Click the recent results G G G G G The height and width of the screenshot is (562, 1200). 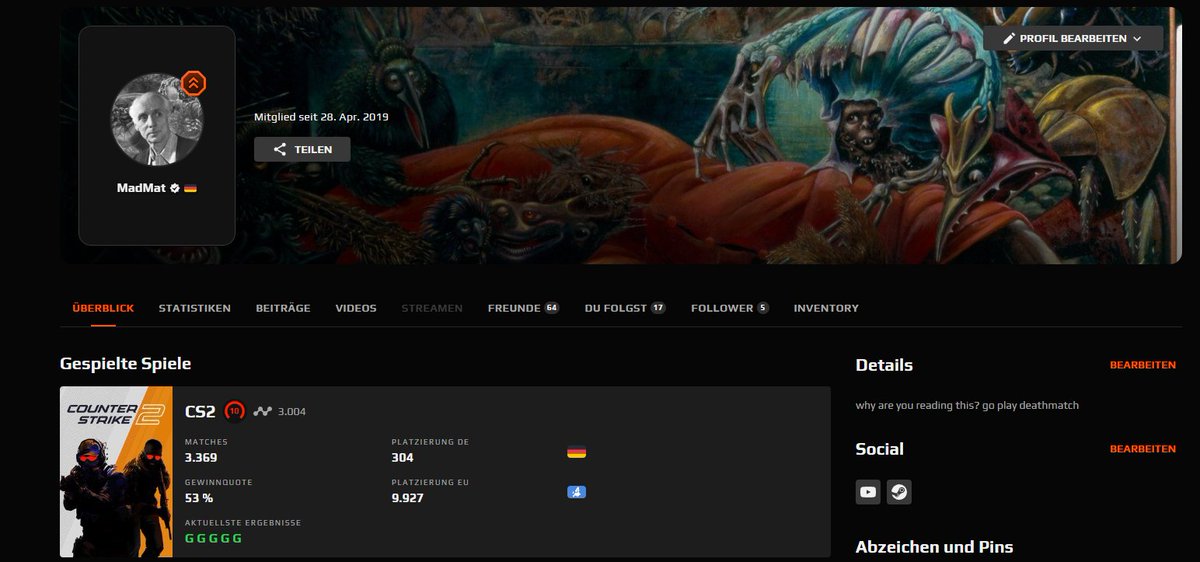coord(213,538)
